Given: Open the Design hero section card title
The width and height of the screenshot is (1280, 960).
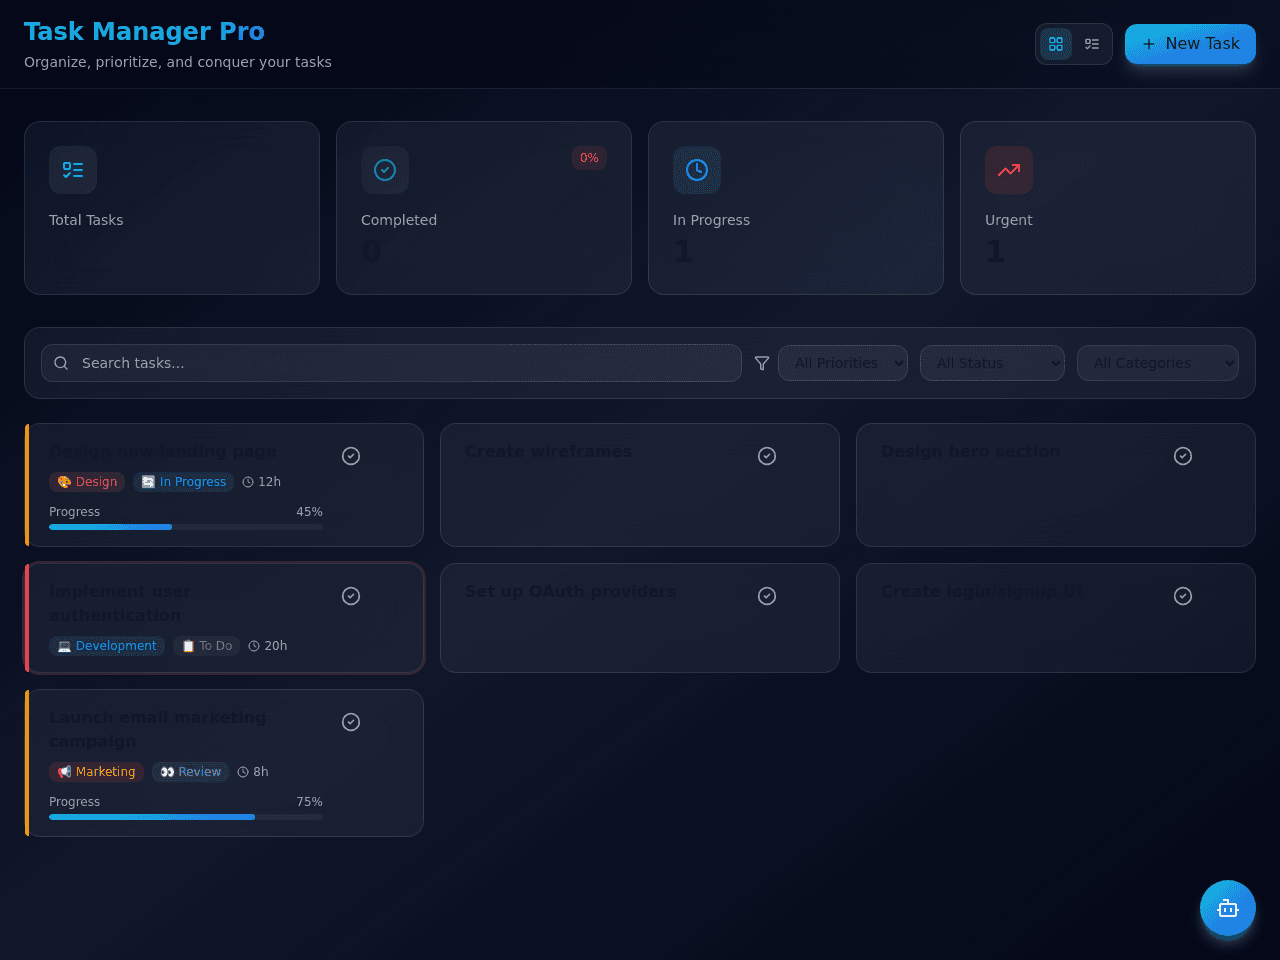Looking at the screenshot, I should coord(970,452).
